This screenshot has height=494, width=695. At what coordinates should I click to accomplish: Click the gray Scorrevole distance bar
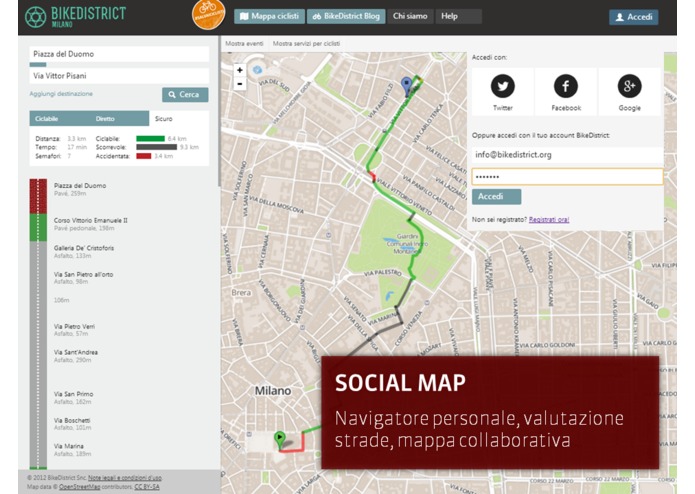coord(156,147)
